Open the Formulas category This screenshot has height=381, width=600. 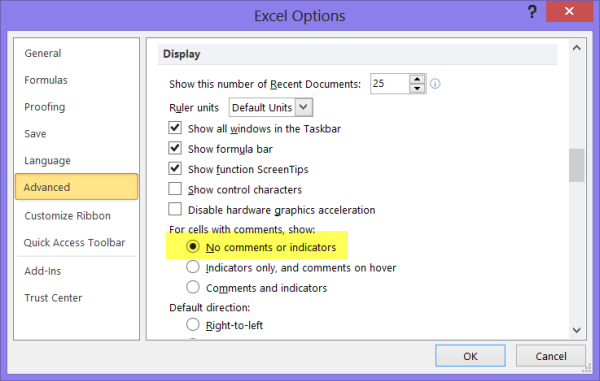pos(77,80)
